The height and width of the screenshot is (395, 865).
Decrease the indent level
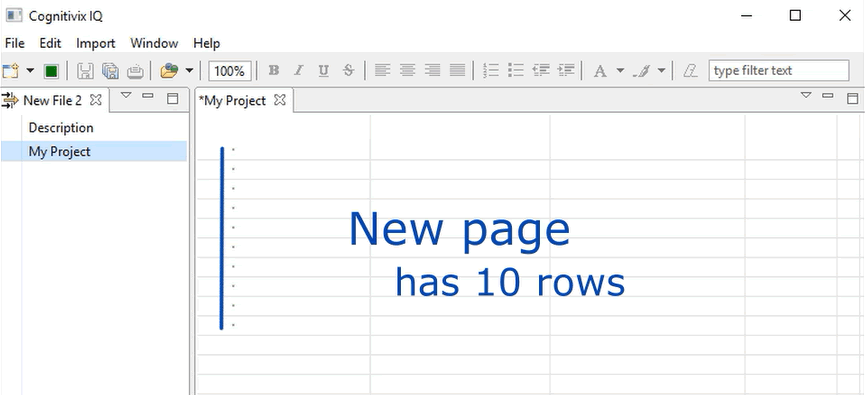pos(541,71)
